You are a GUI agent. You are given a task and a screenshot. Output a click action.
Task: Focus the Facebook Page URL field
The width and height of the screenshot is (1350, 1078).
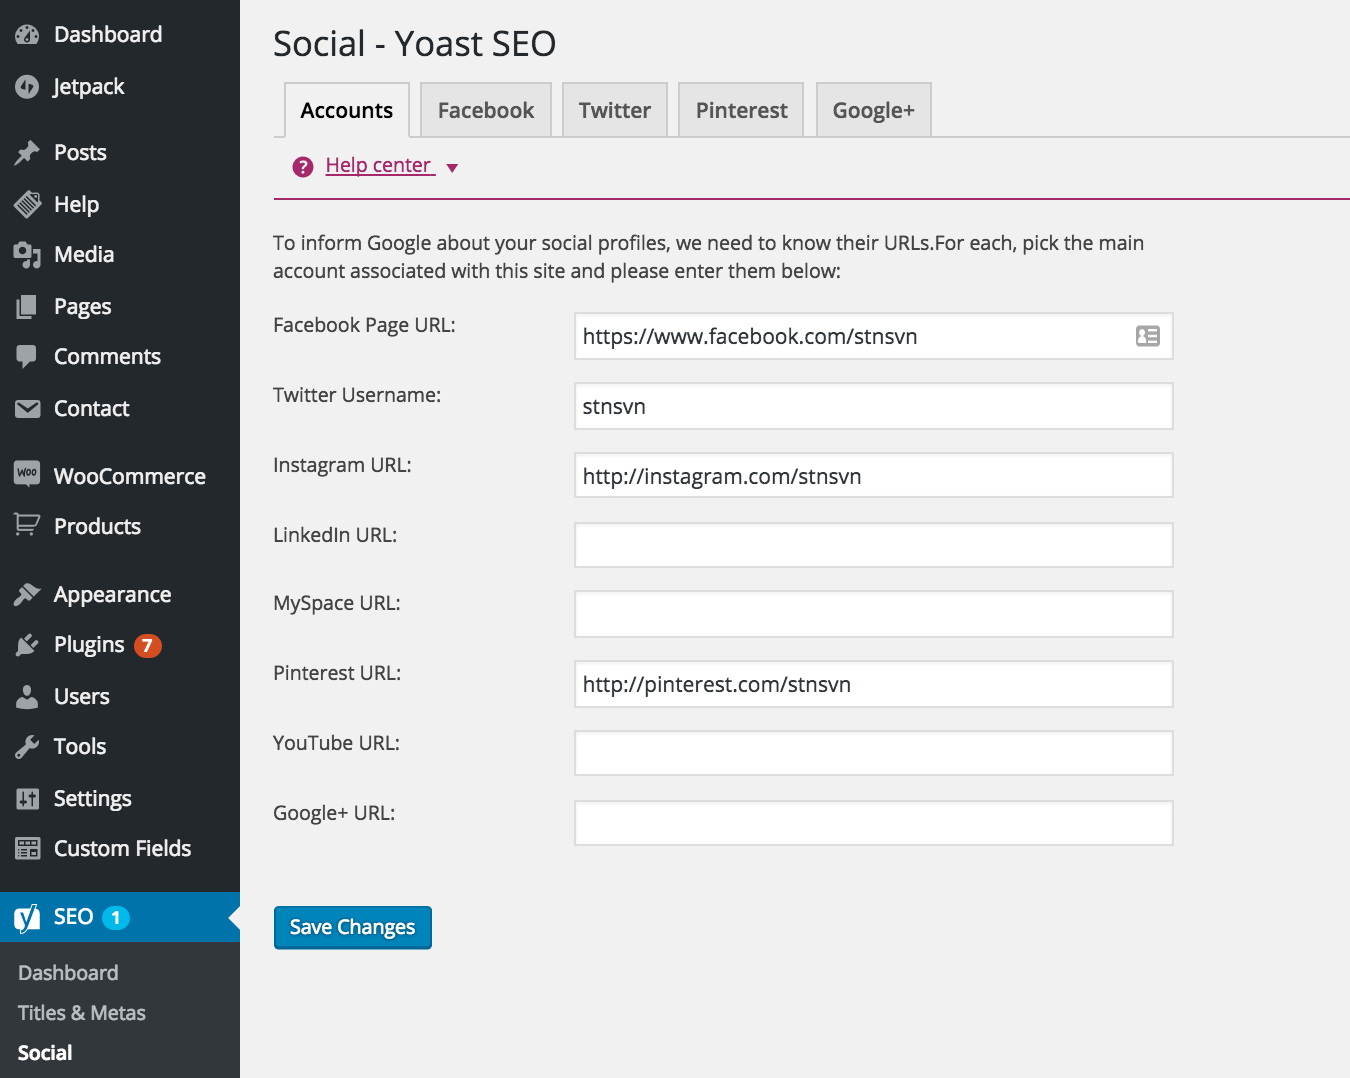874,336
